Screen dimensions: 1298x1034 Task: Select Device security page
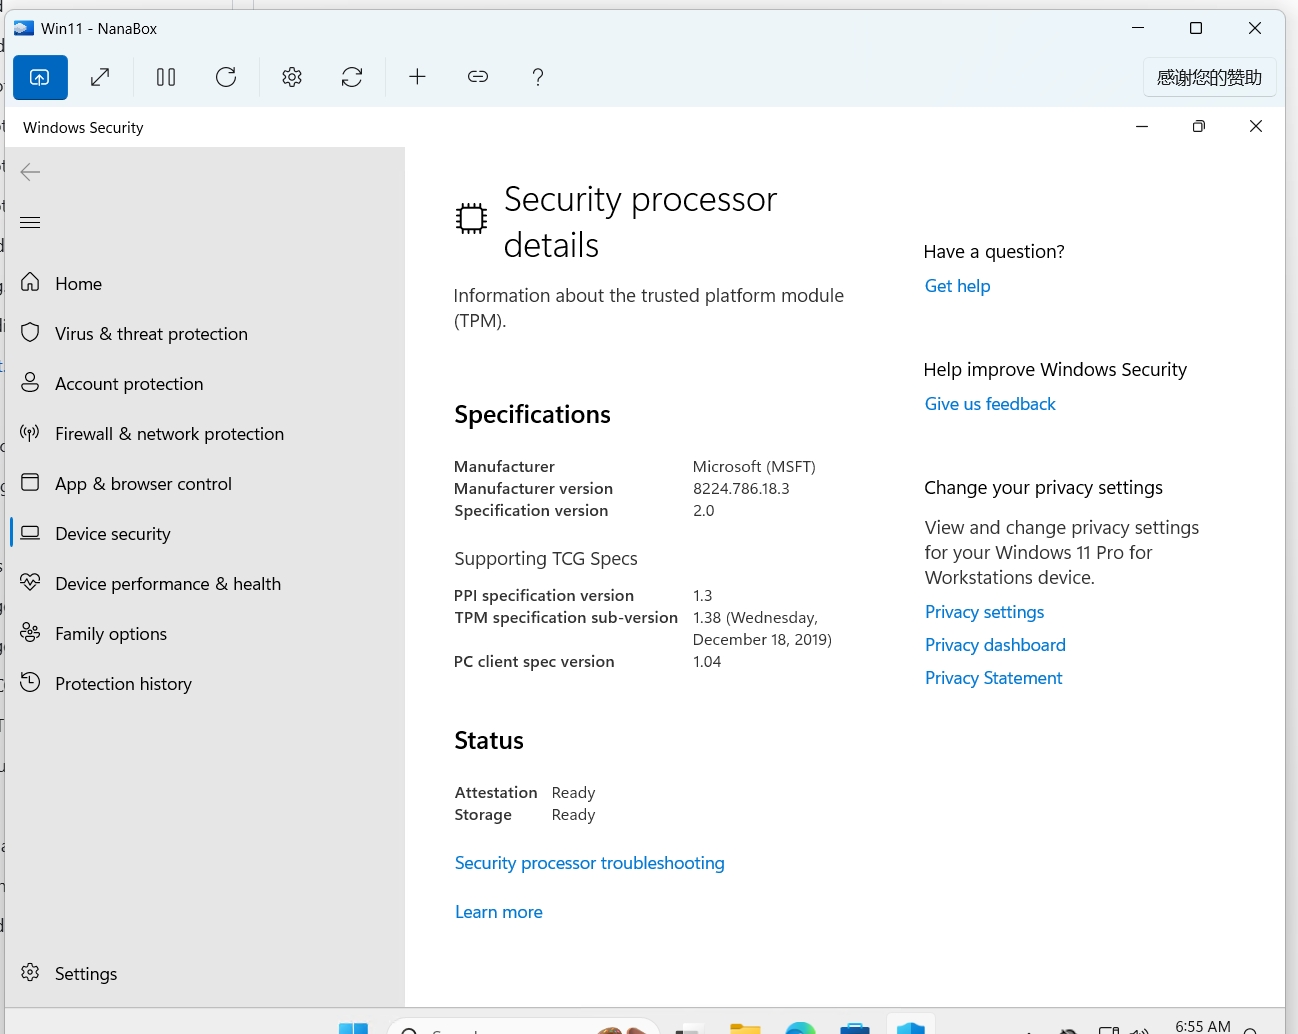coord(205,533)
